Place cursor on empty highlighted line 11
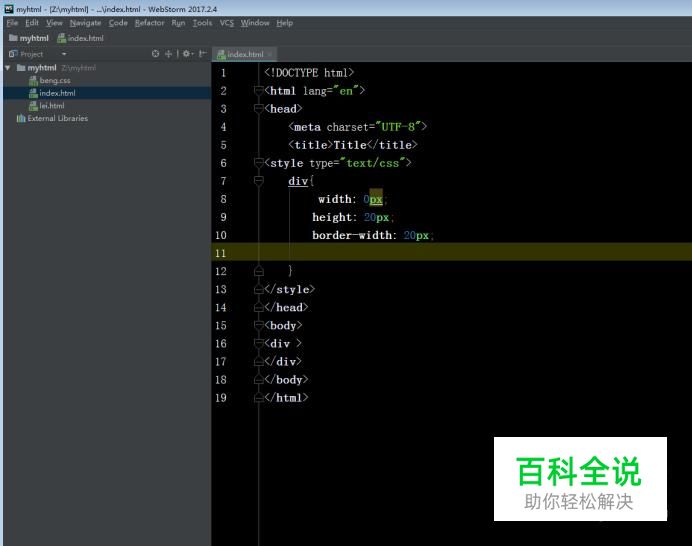 451,253
